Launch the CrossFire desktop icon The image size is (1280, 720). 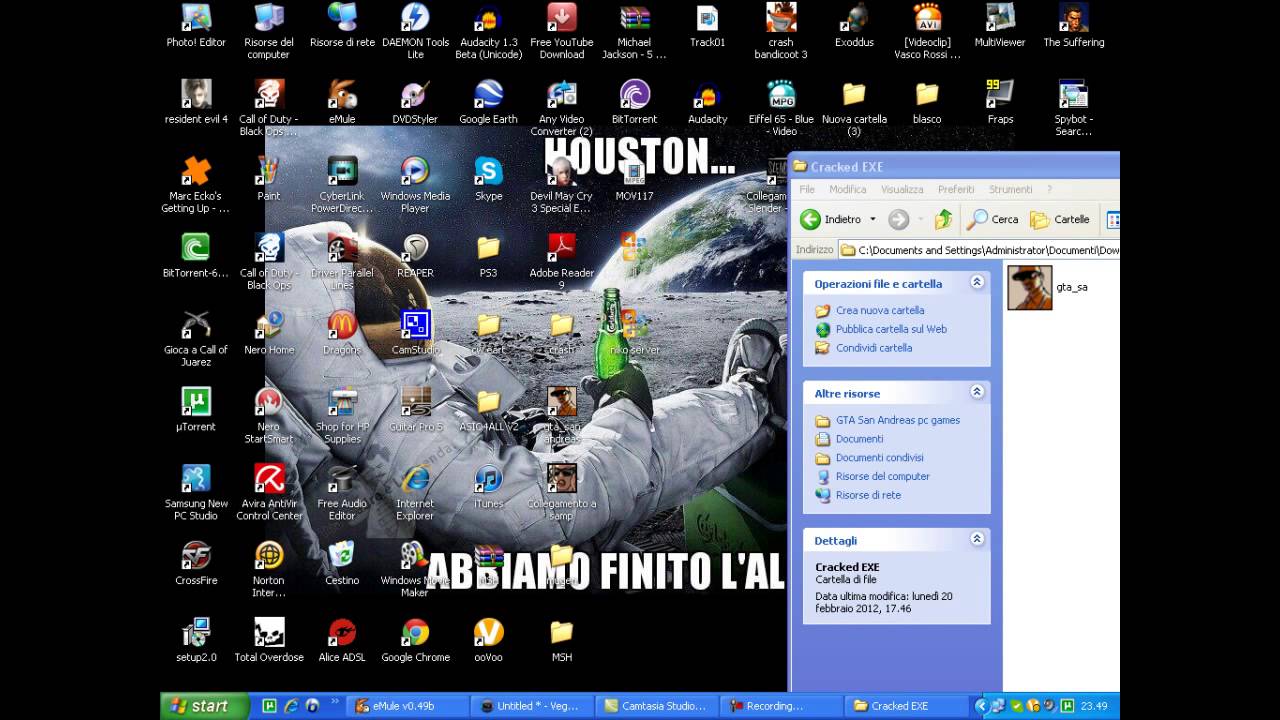pyautogui.click(x=196, y=556)
